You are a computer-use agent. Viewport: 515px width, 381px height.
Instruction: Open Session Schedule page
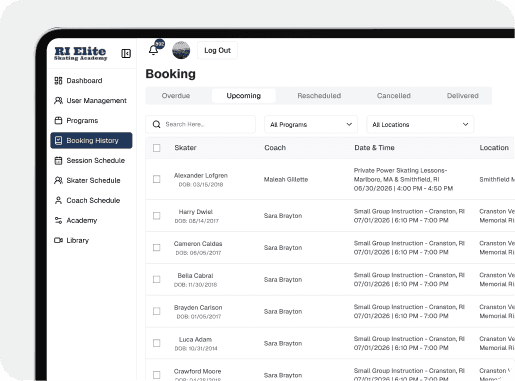pyautogui.click(x=91, y=161)
